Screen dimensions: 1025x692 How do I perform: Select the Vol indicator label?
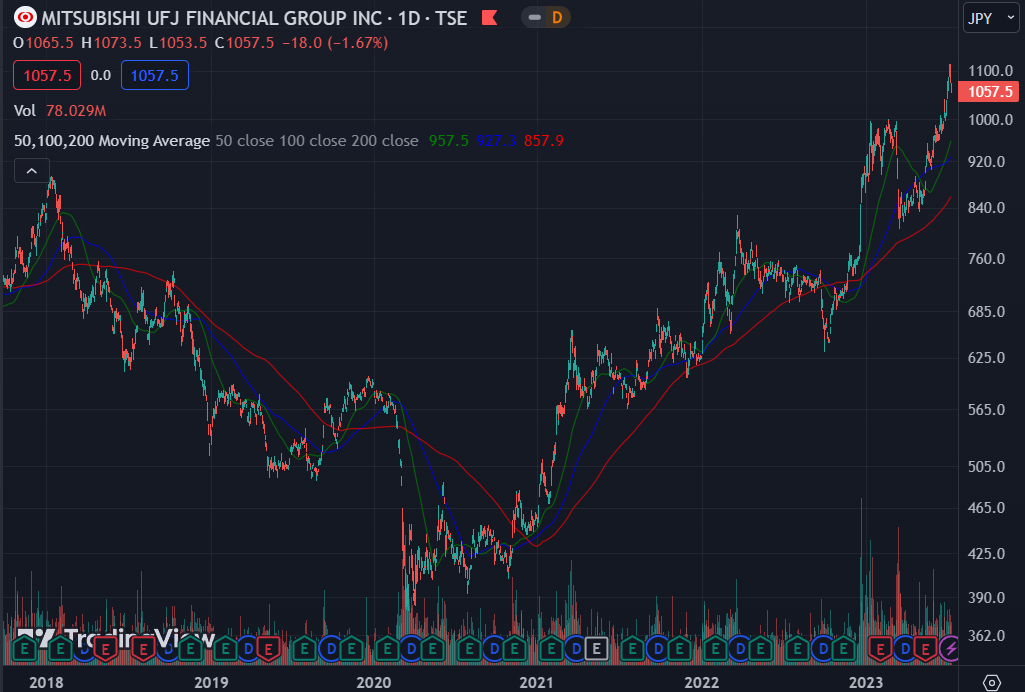coord(25,110)
